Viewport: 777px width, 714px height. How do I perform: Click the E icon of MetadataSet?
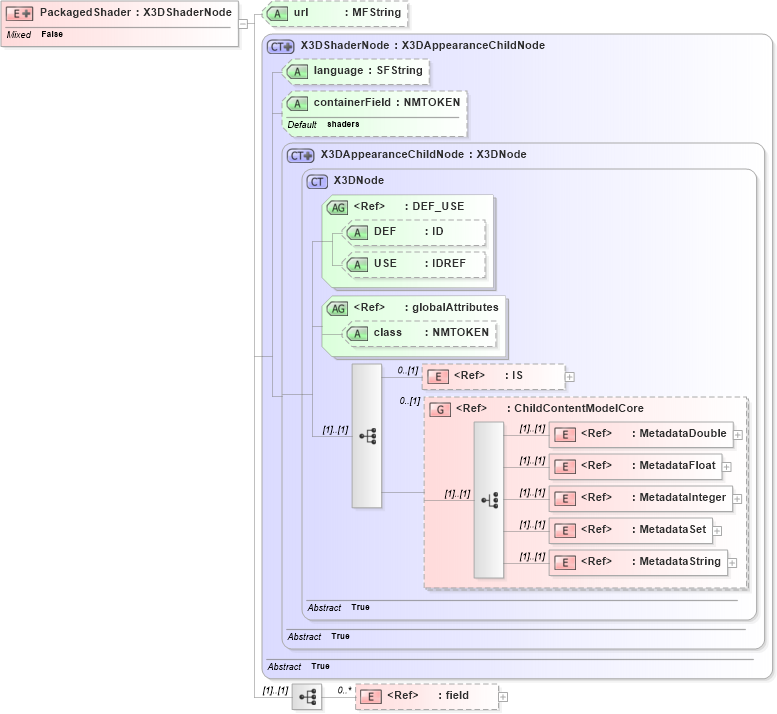pos(565,531)
